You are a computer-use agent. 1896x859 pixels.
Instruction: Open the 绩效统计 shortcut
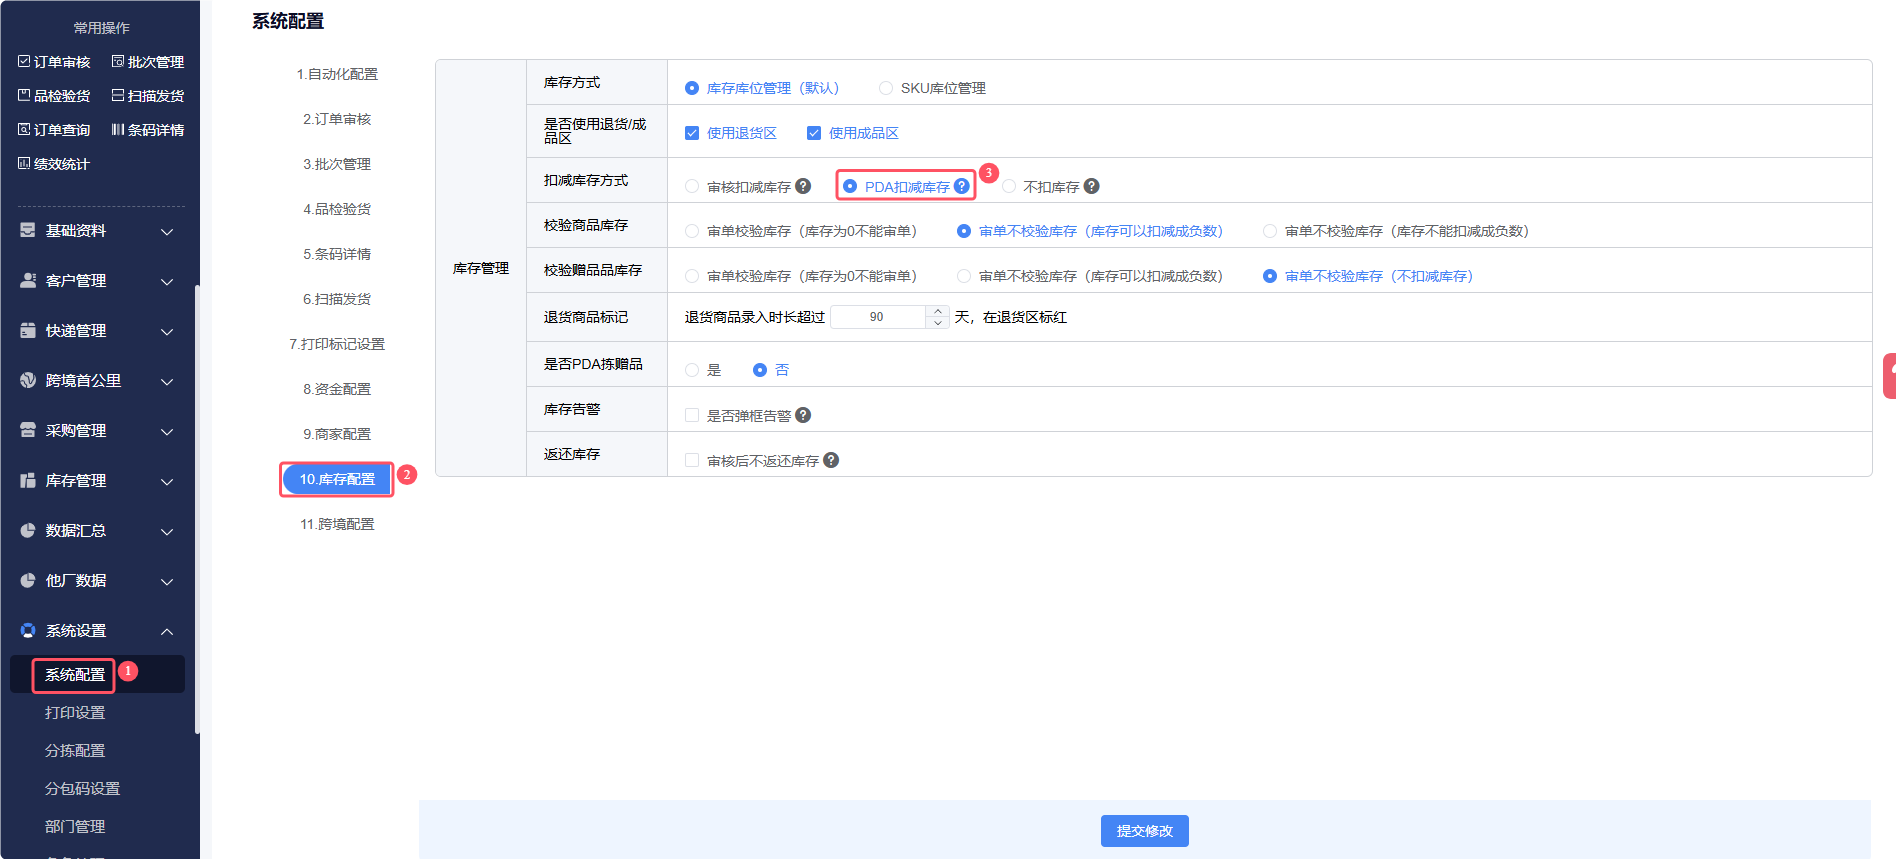[x=55, y=164]
